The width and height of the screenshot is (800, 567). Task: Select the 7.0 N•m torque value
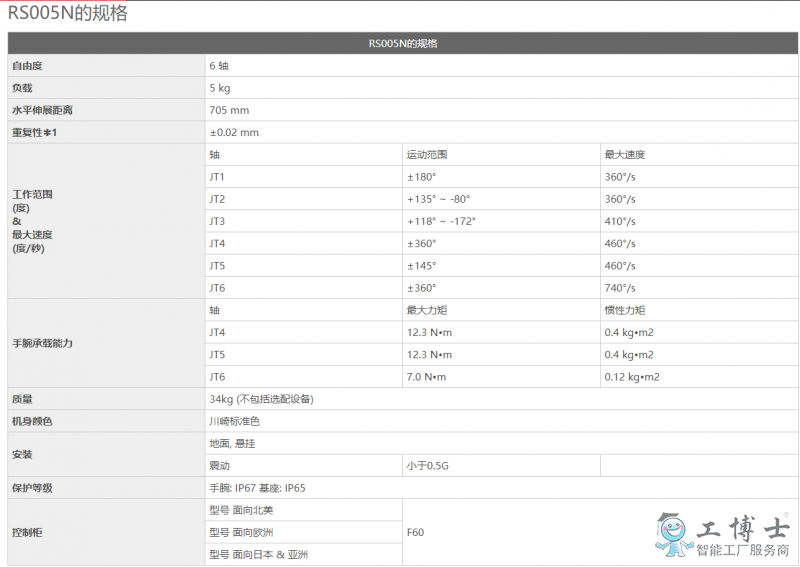pyautogui.click(x=427, y=377)
